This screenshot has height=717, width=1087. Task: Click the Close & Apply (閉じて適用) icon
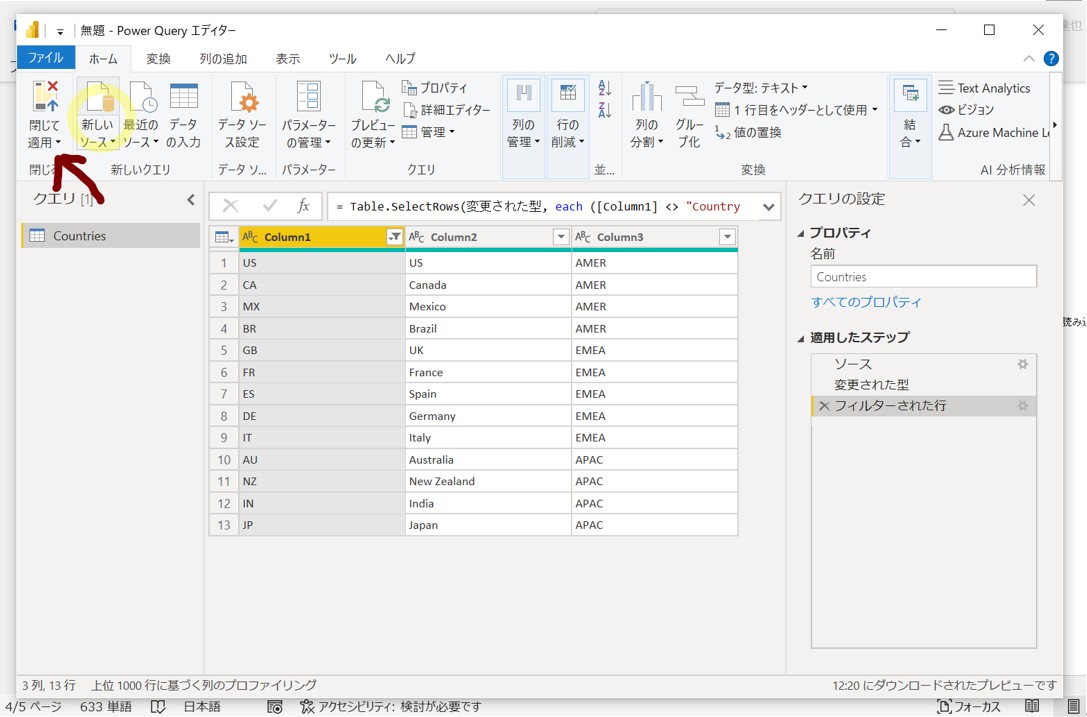click(45, 96)
